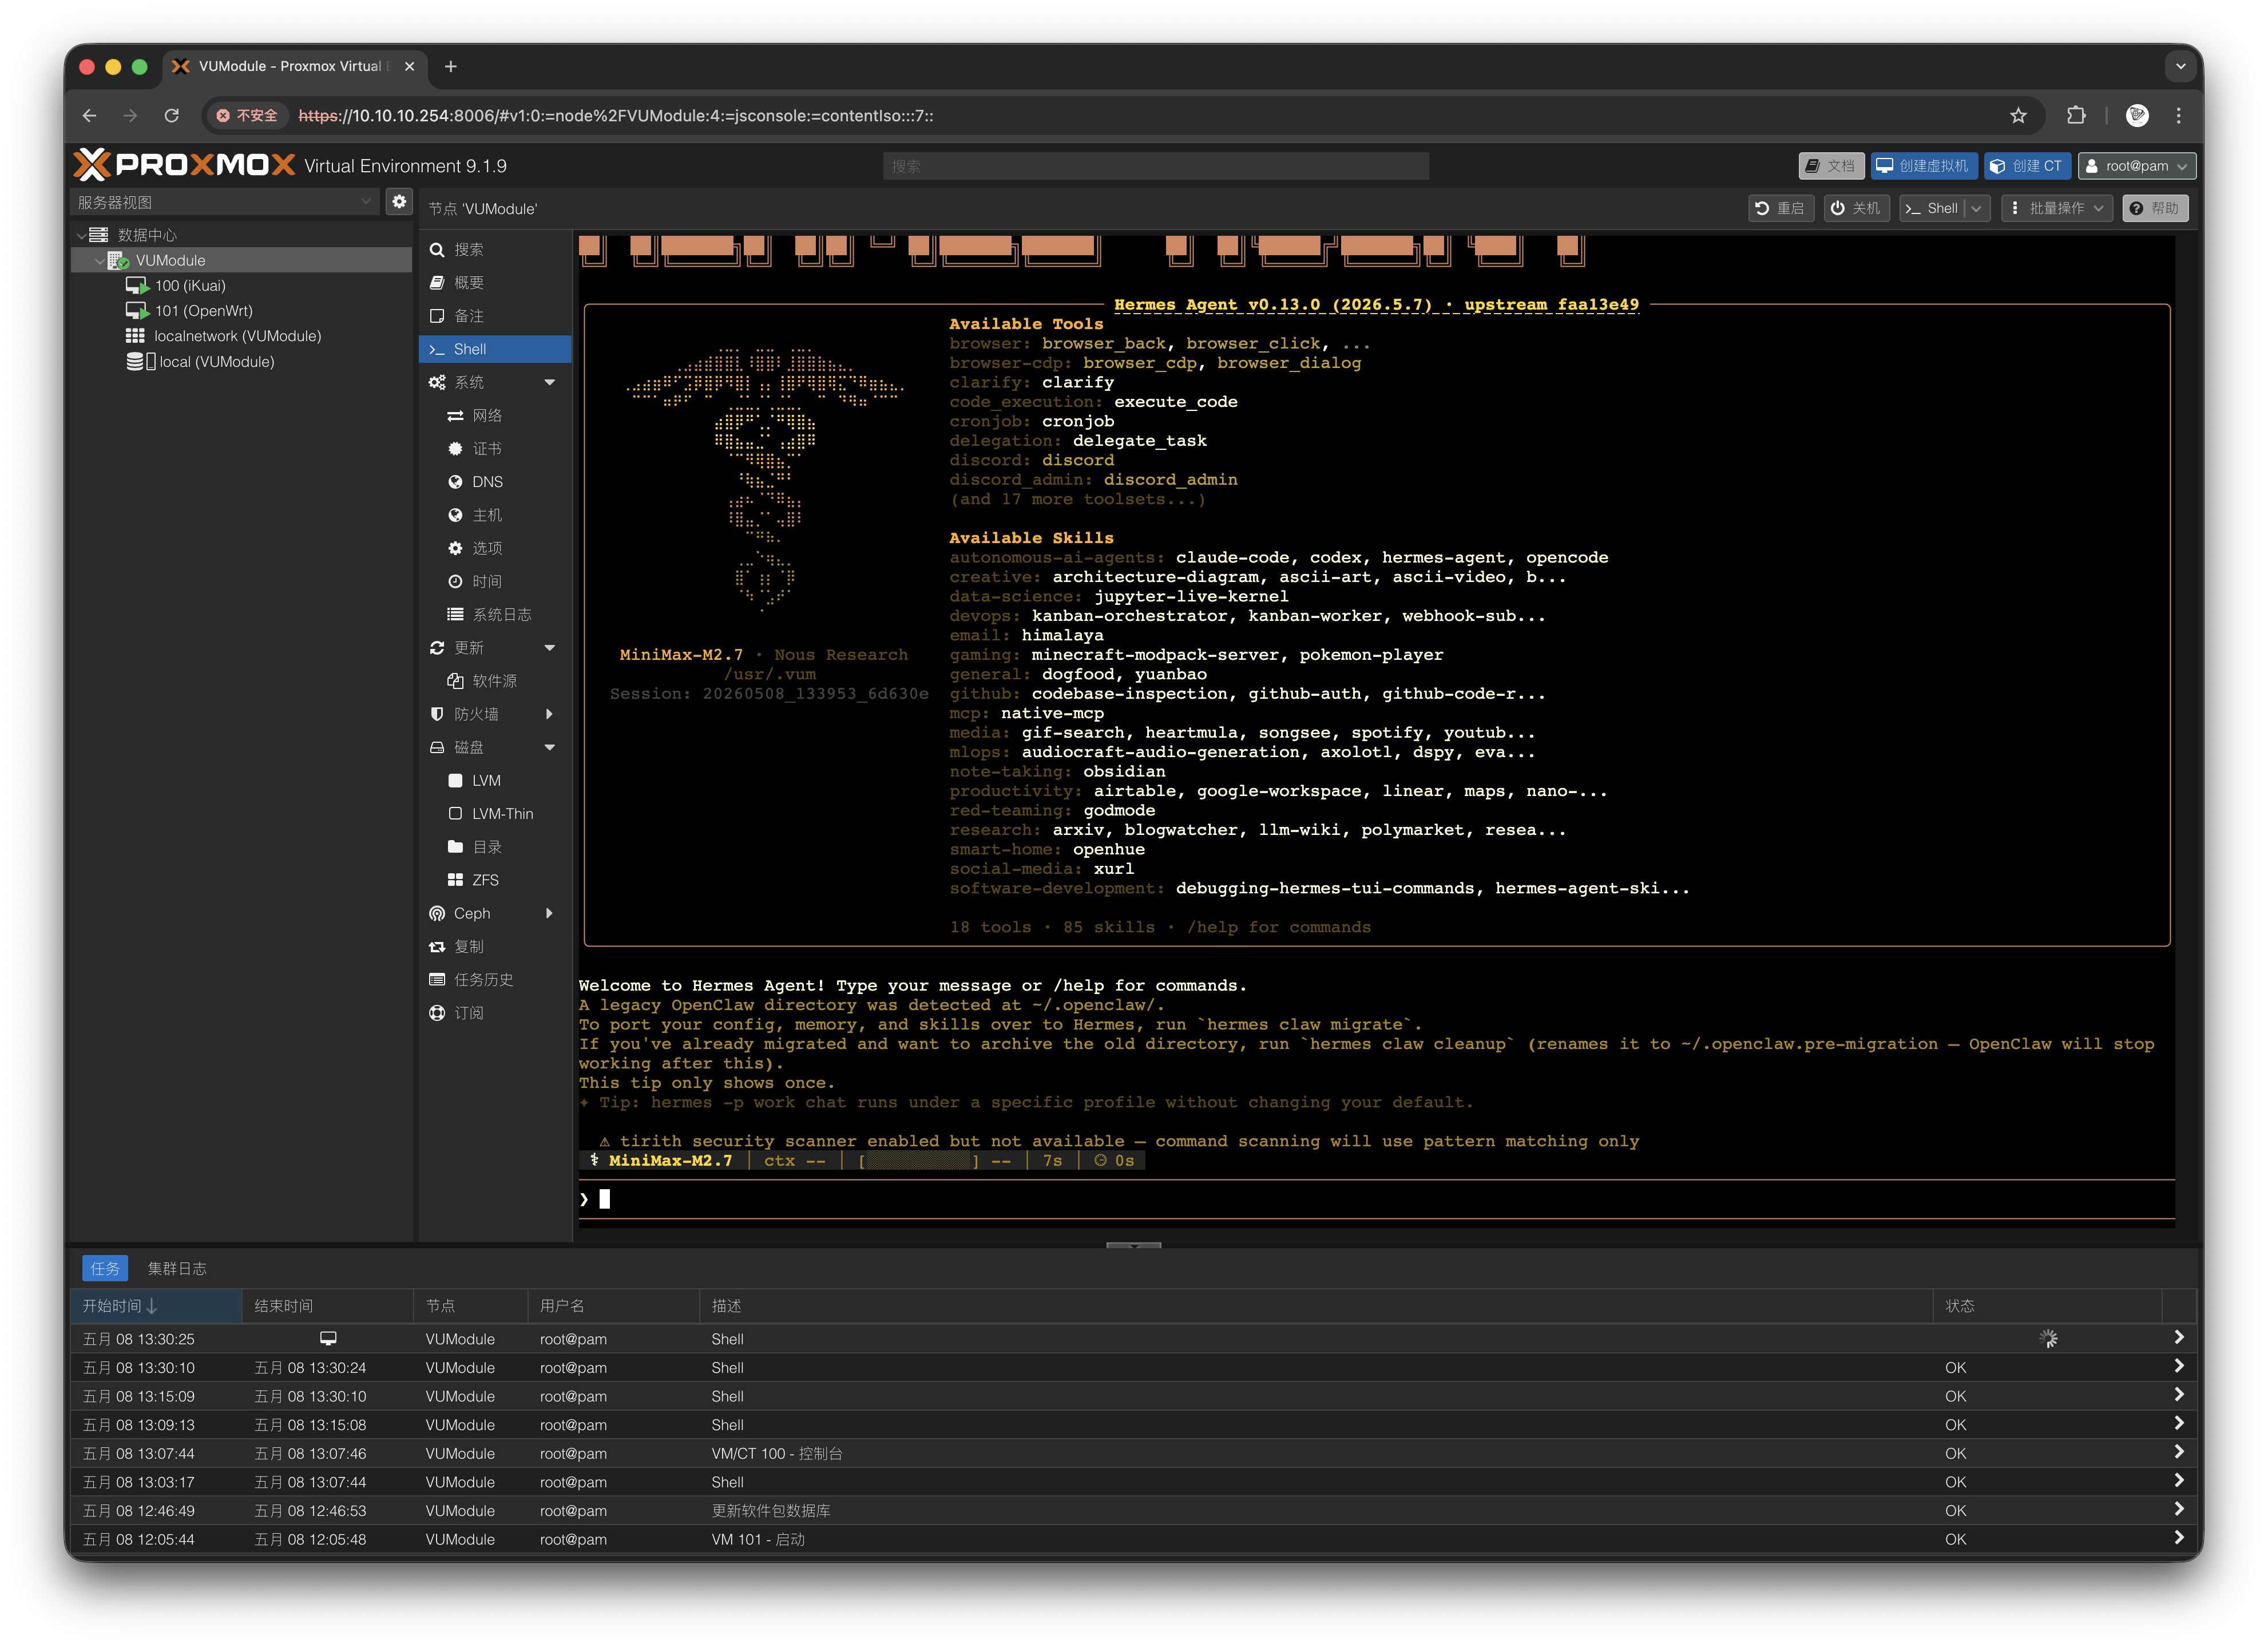Click the Hermes Agent terminal input prompt

click(x=1376, y=1199)
